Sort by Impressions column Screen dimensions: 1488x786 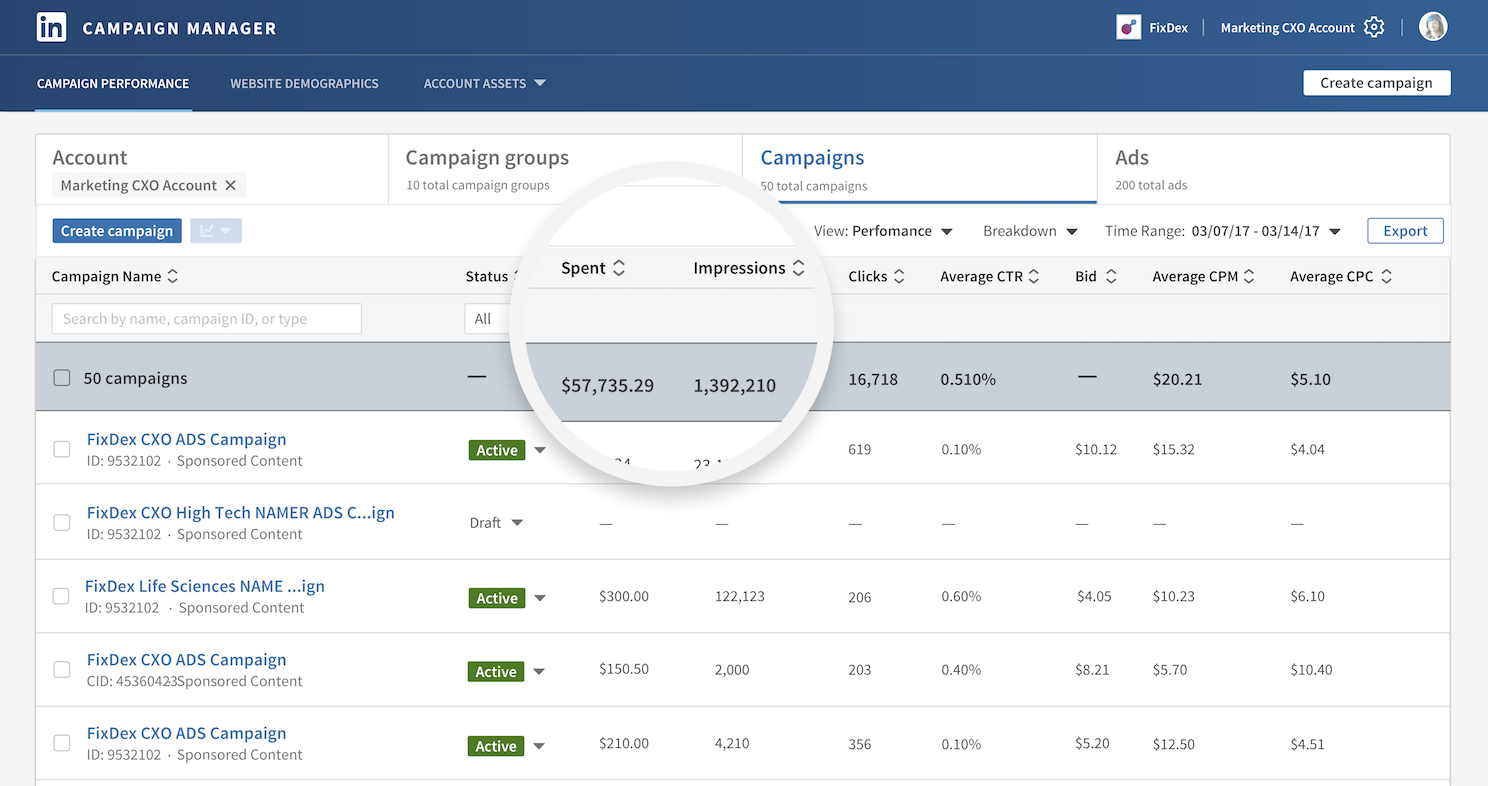[798, 268]
